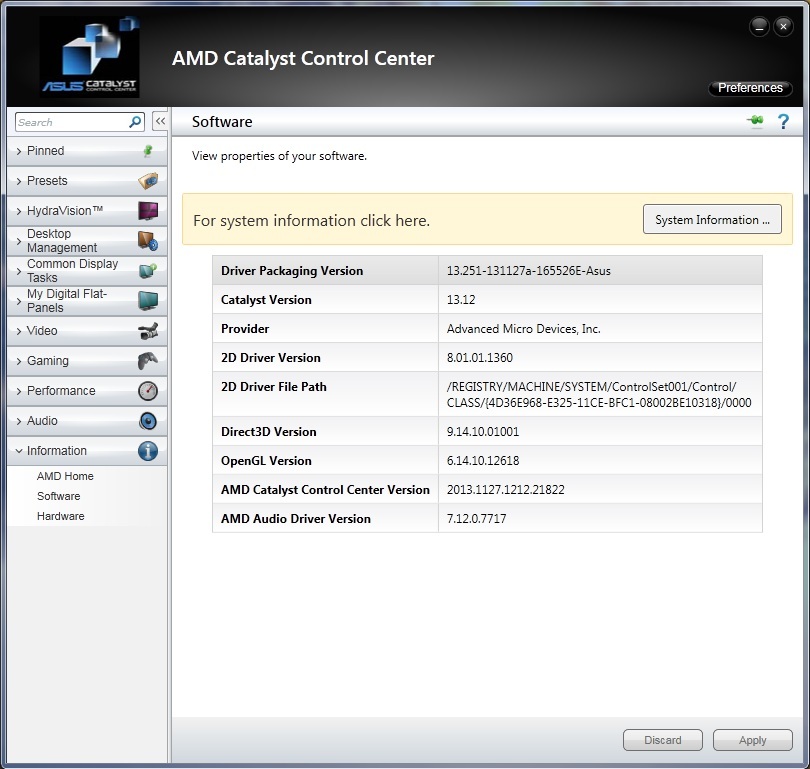The width and height of the screenshot is (810, 769).
Task: Expand the Desktop Management section
Action: tap(87, 241)
